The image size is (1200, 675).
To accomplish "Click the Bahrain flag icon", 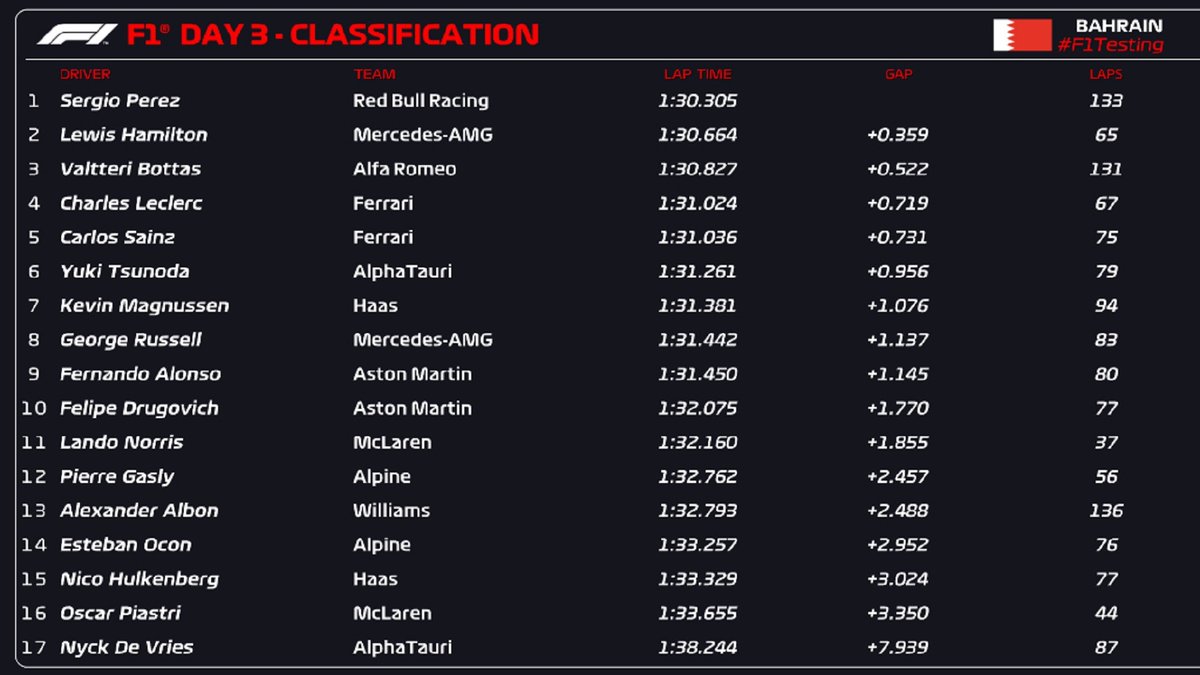I will (x=1021, y=35).
